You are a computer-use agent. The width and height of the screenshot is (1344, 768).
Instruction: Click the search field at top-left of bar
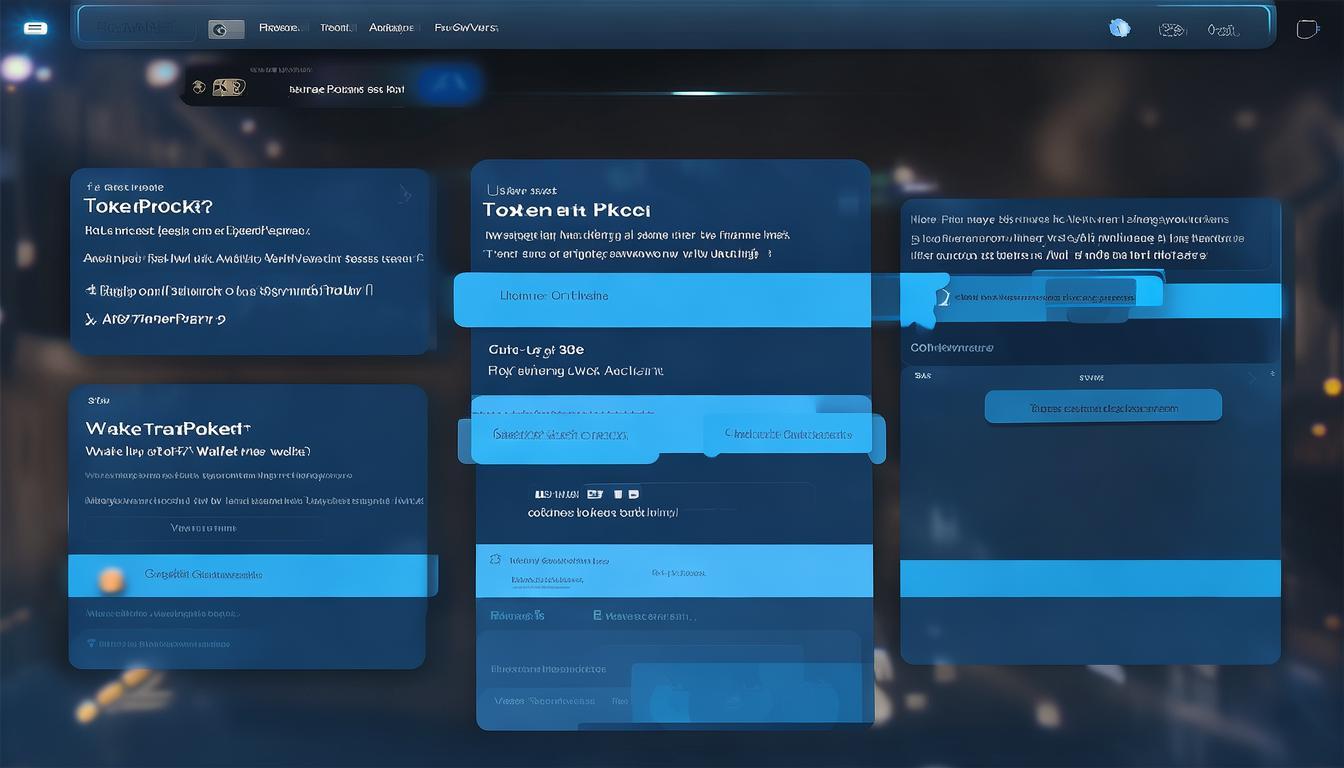click(x=137, y=28)
